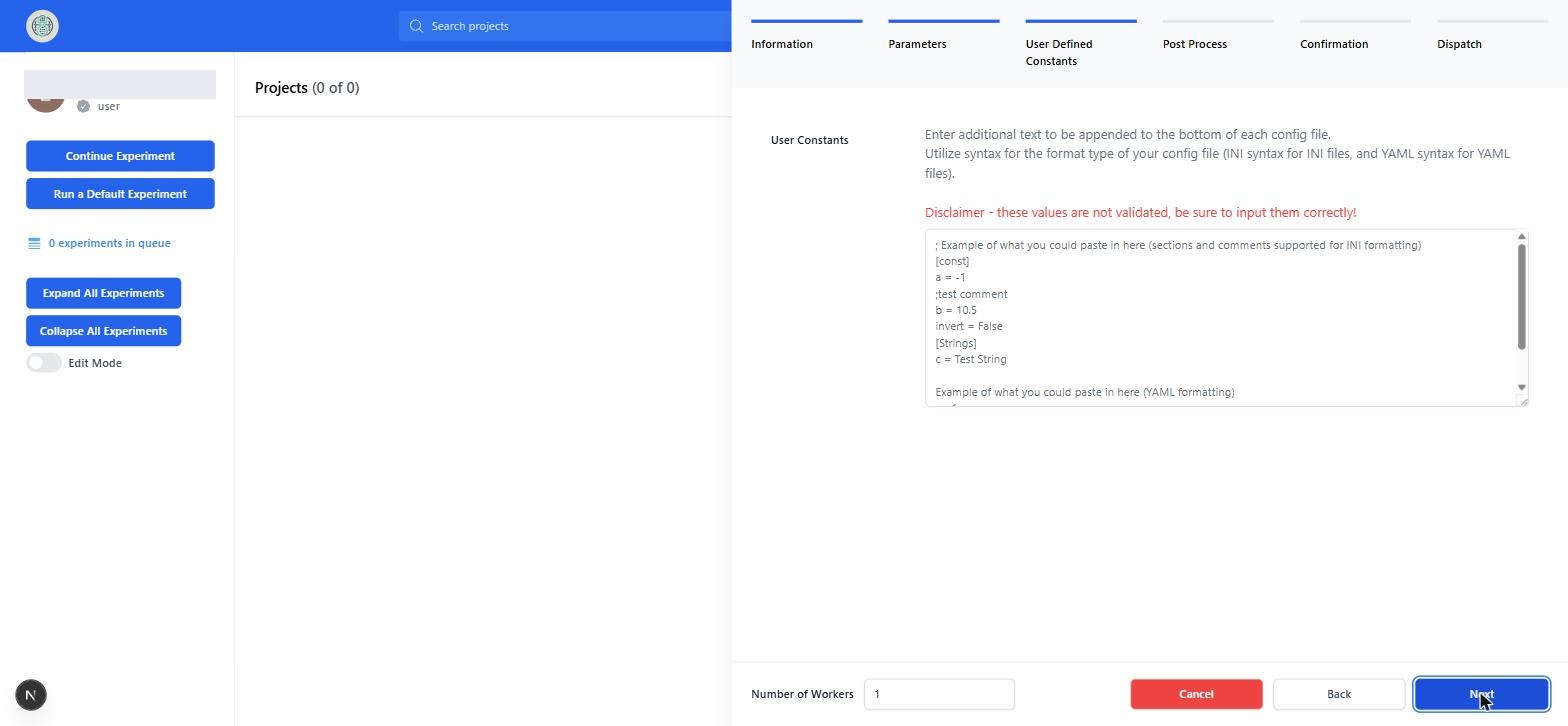This screenshot has height=726, width=1568.
Task: Click the search magnifier icon
Action: click(x=416, y=26)
